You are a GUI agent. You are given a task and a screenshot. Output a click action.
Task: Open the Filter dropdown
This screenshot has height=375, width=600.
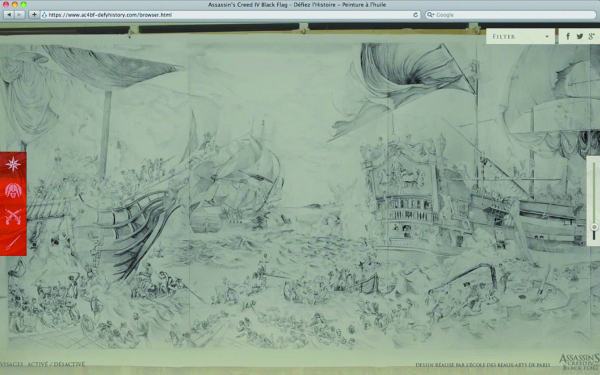520,36
